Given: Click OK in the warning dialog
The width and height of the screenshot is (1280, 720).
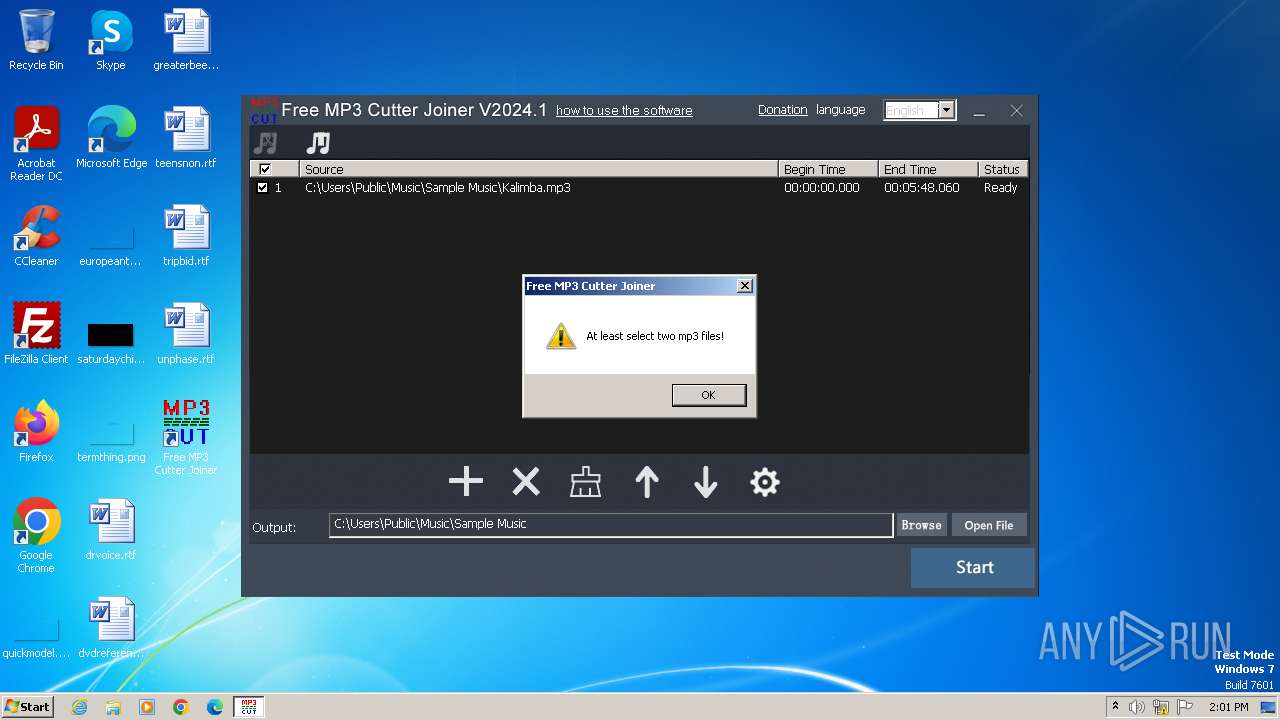Looking at the screenshot, I should click(709, 395).
